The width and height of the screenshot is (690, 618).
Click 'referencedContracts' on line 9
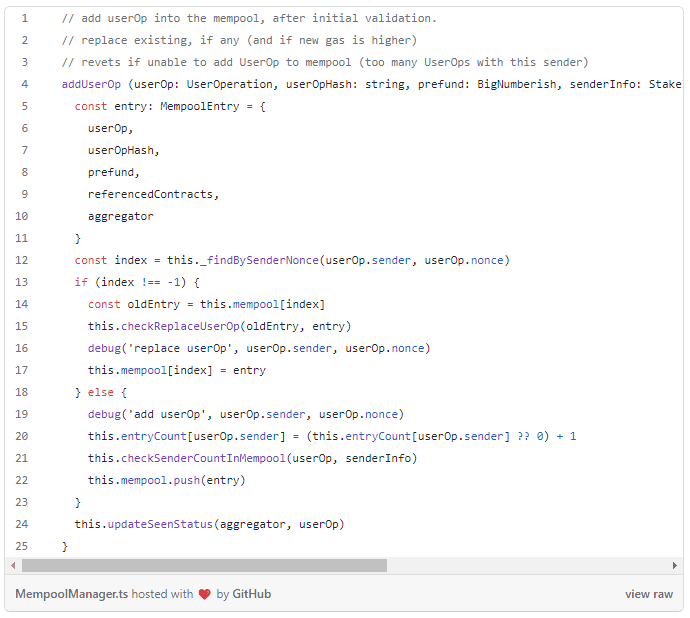coord(152,194)
